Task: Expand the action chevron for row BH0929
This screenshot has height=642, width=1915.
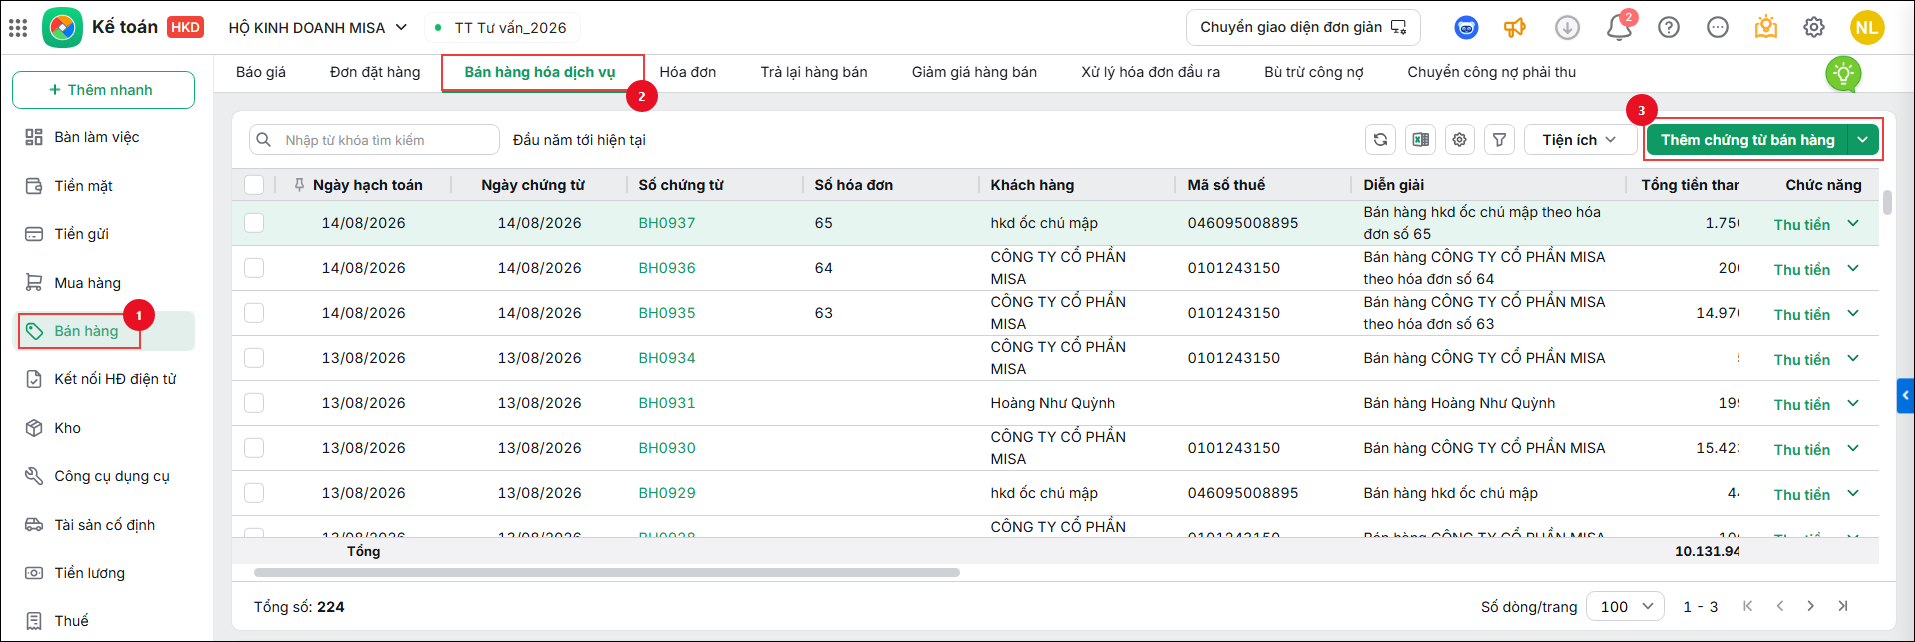Action: point(1853,493)
